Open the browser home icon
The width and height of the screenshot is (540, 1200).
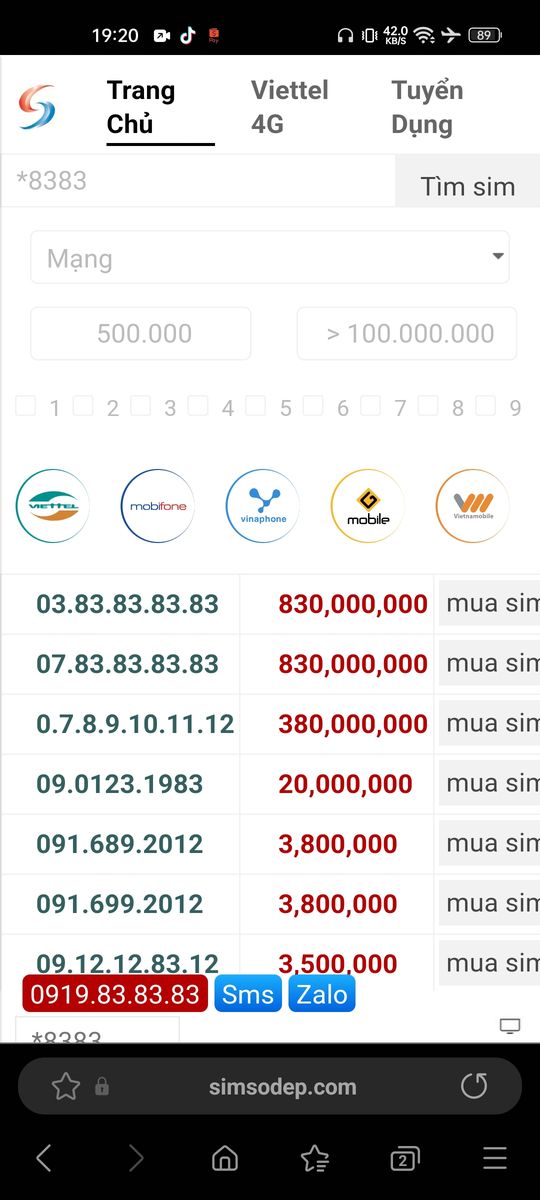[x=225, y=1158]
